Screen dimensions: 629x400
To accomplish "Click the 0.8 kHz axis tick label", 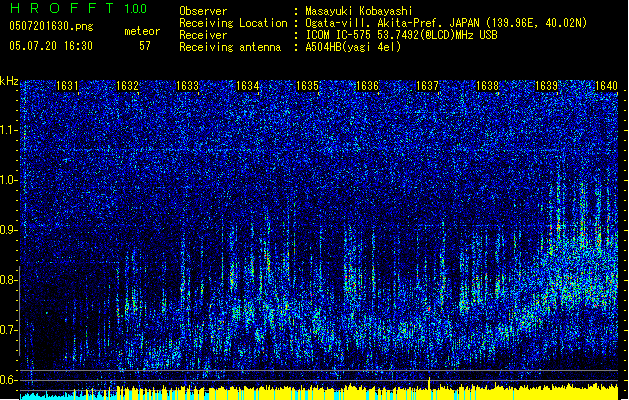I will (9, 280).
